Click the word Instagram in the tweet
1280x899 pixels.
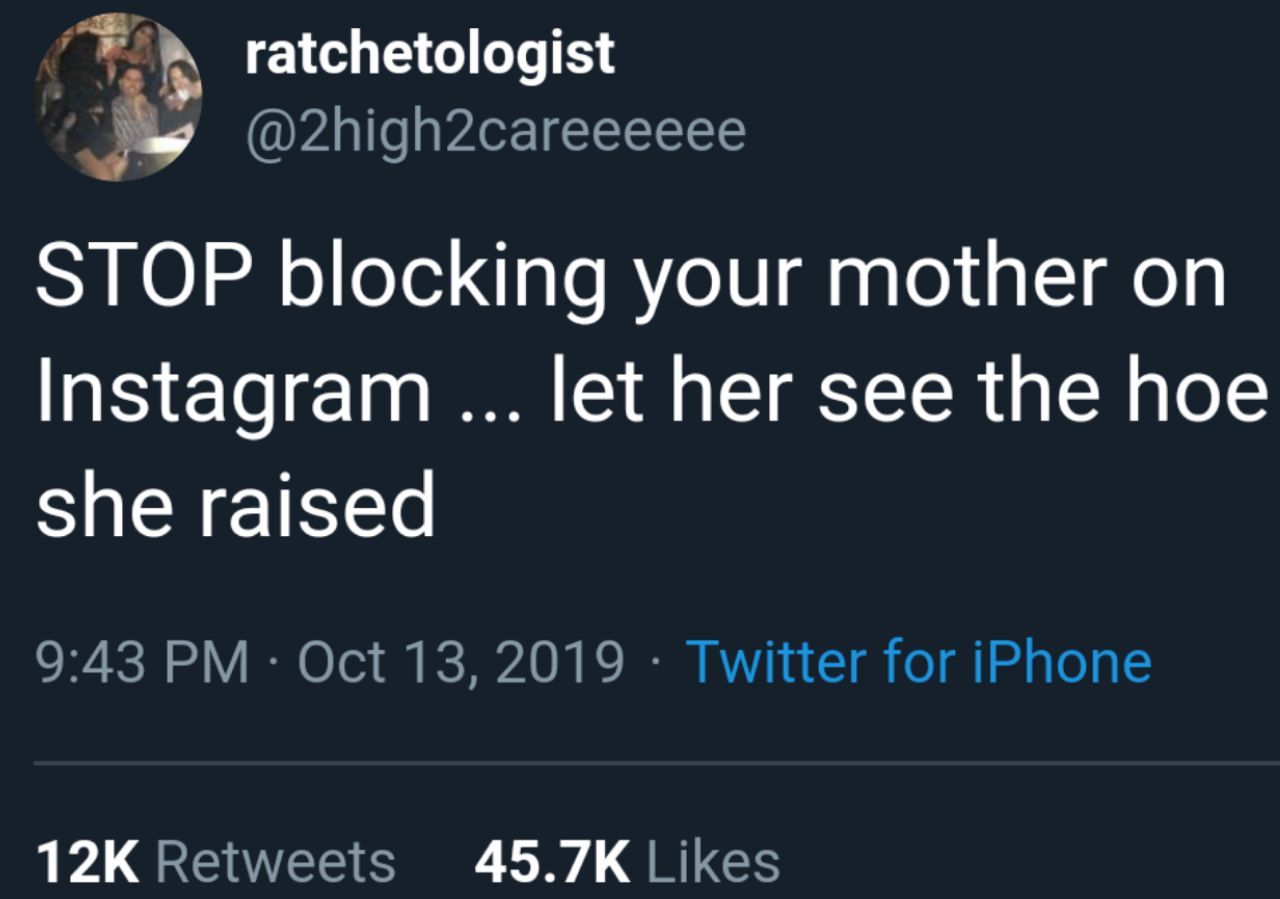(233, 392)
